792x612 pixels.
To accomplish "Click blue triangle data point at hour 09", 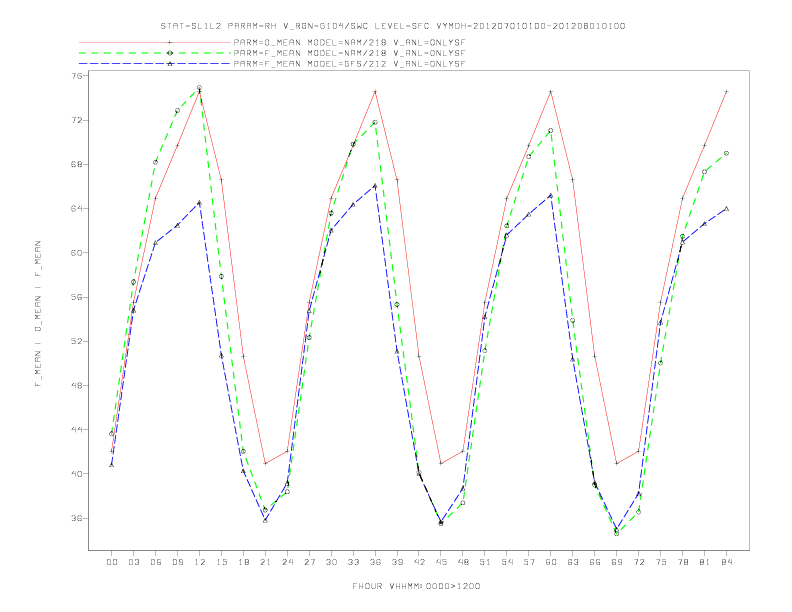I will (x=178, y=225).
